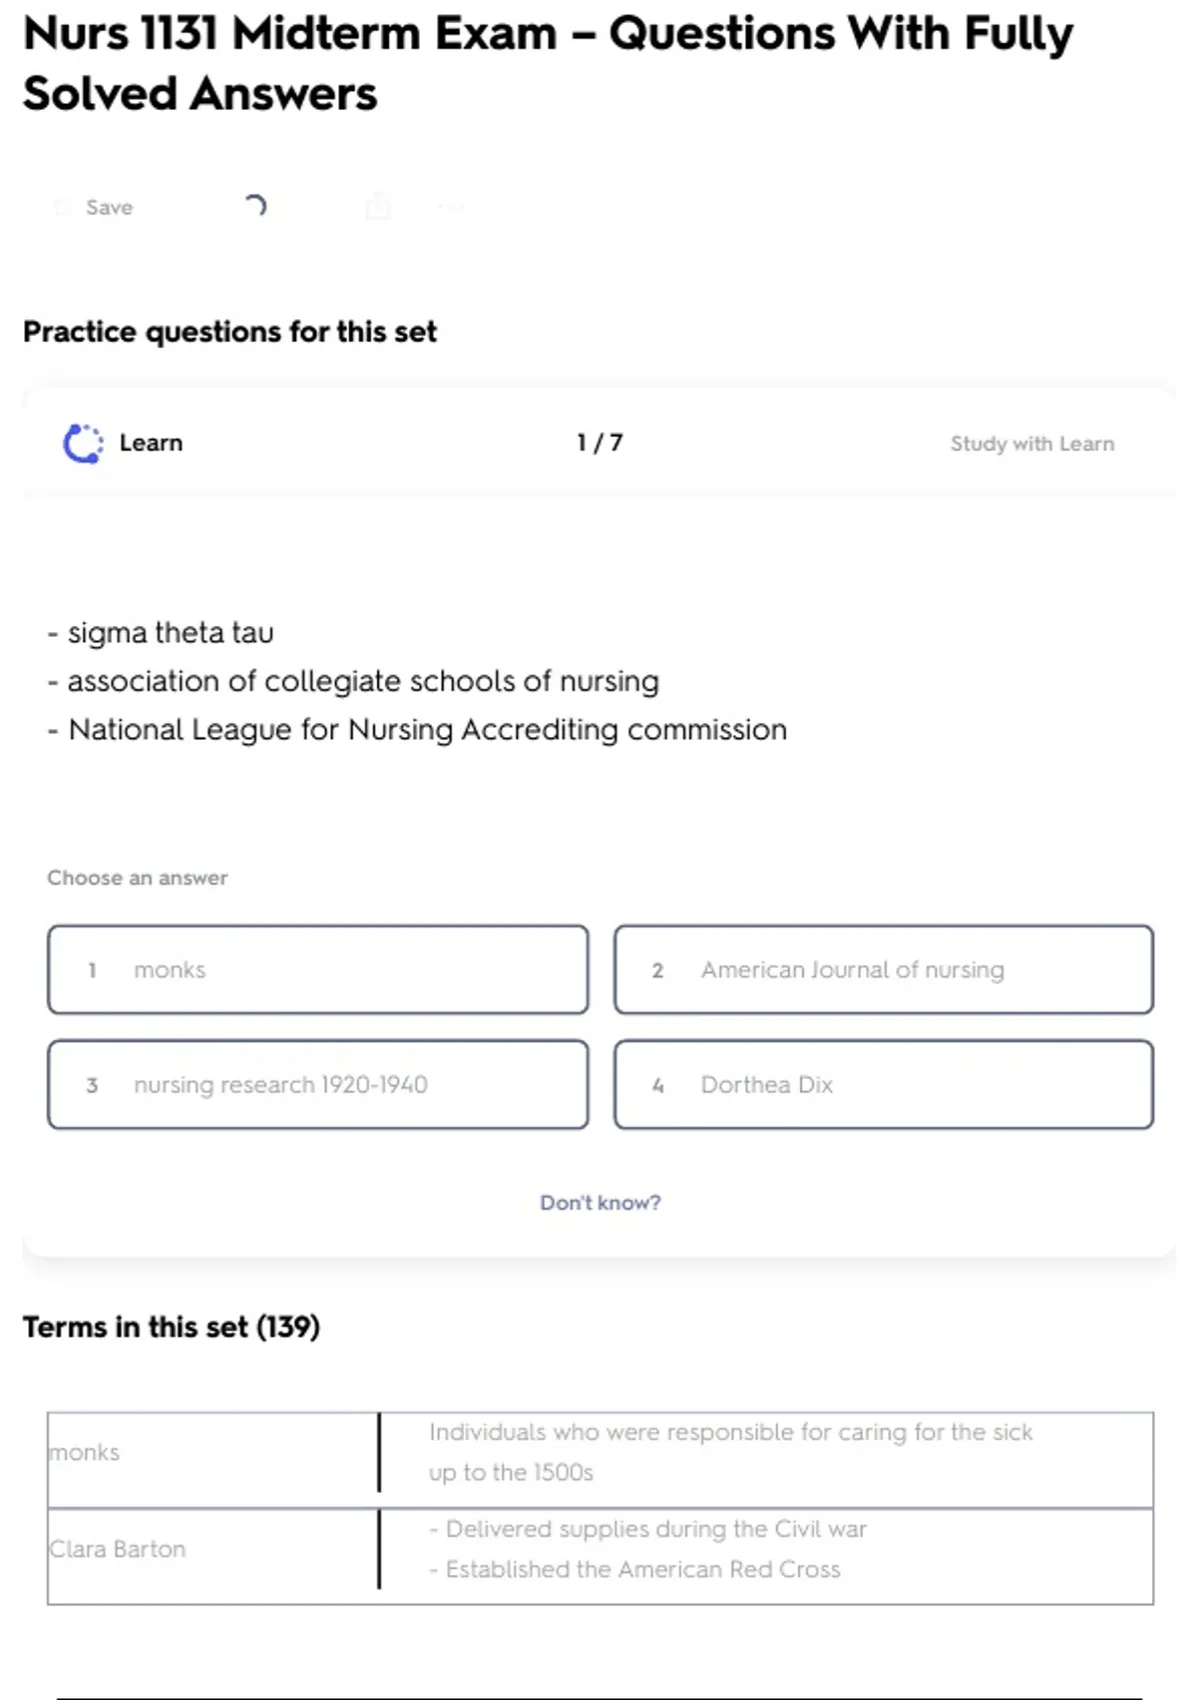Image resolution: width=1200 pixels, height=1700 pixels.
Task: Select answer 'American Journal of nursing'
Action: click(x=884, y=970)
